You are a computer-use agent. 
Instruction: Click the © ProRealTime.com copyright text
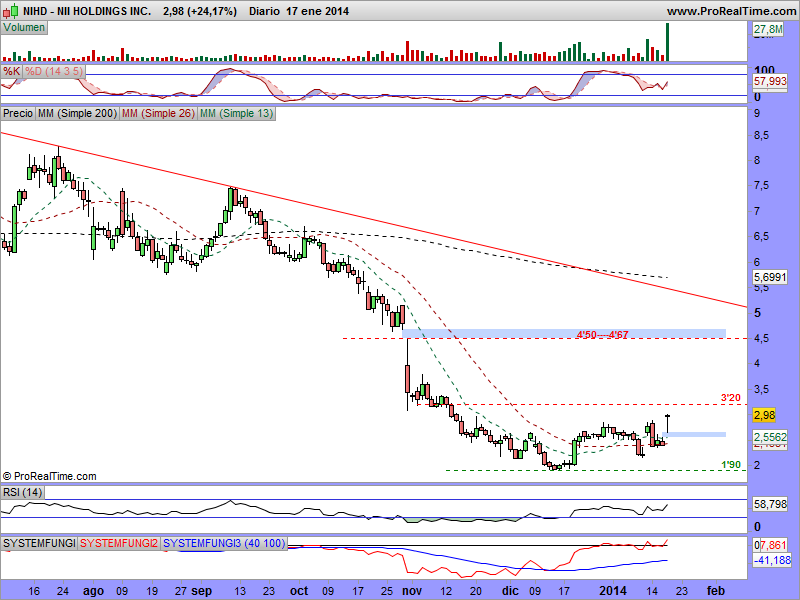(x=49, y=476)
